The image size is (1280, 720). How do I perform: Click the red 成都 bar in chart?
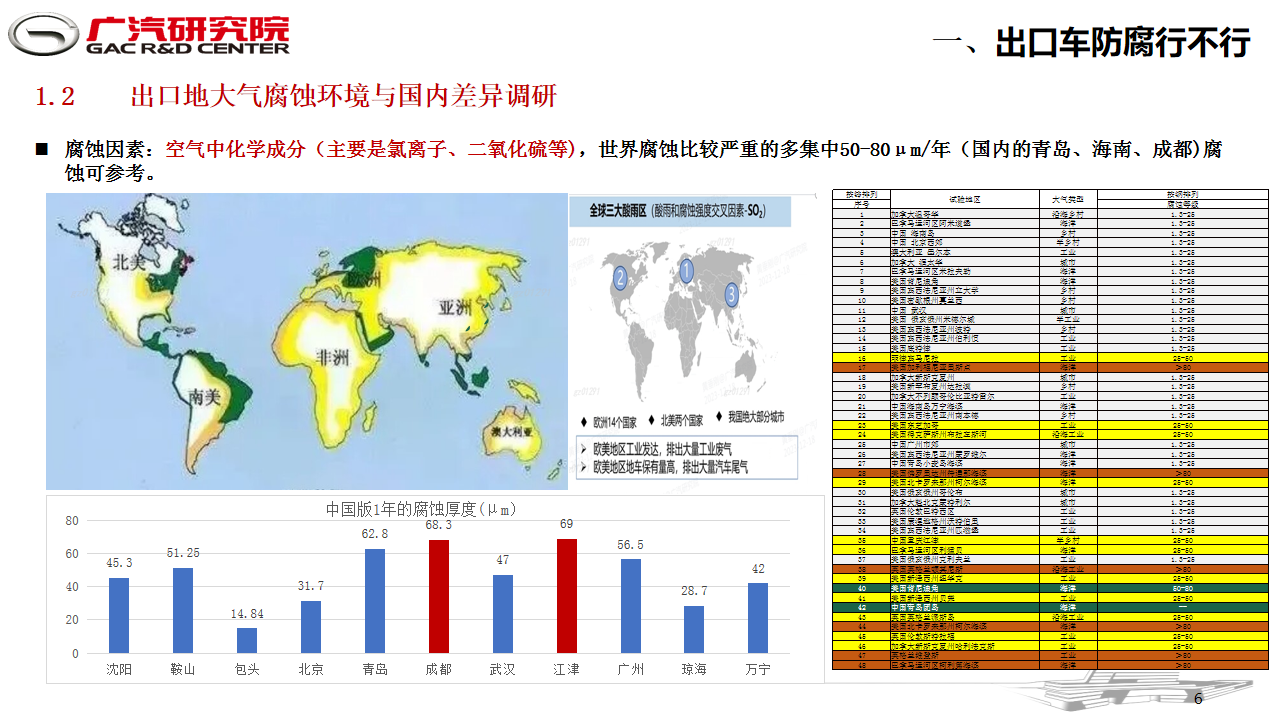439,597
